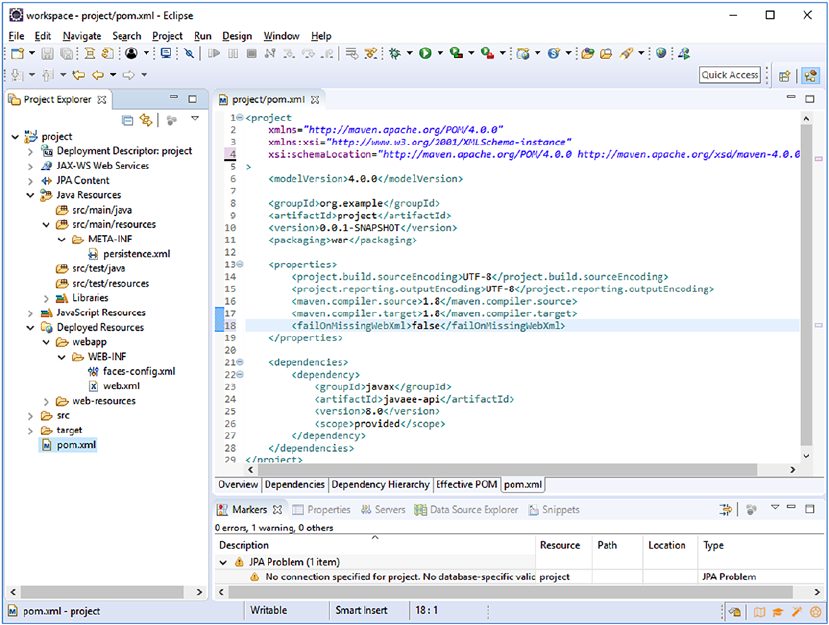Expand the JPA Content node
Image resolution: width=829 pixels, height=625 pixels.
(x=31, y=181)
